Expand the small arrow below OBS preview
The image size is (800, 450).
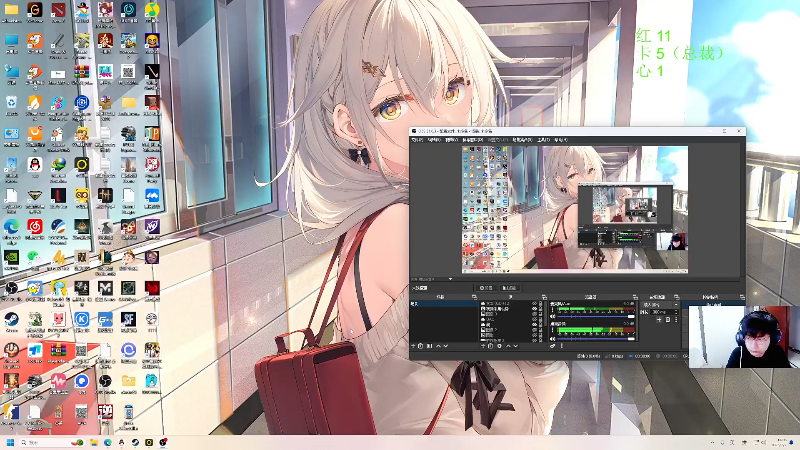[450, 279]
